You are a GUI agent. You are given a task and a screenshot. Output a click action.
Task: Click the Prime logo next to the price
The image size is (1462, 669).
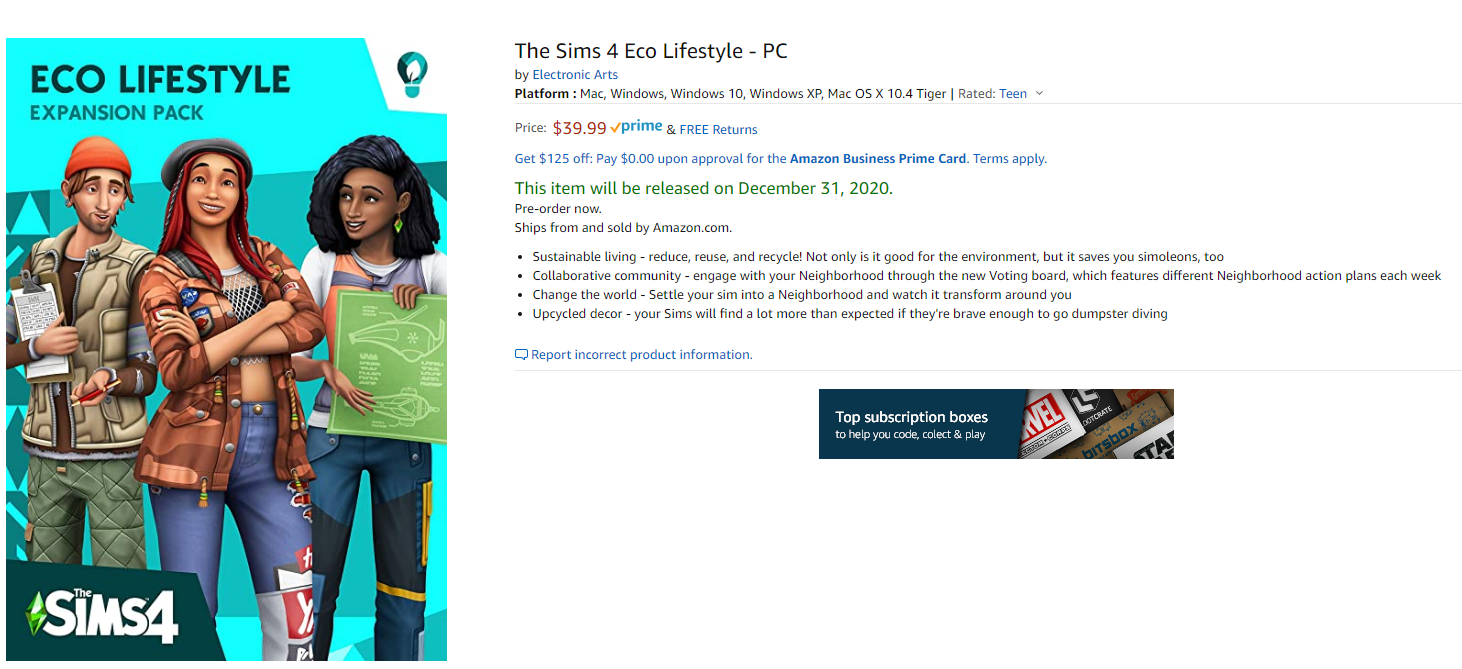point(637,127)
